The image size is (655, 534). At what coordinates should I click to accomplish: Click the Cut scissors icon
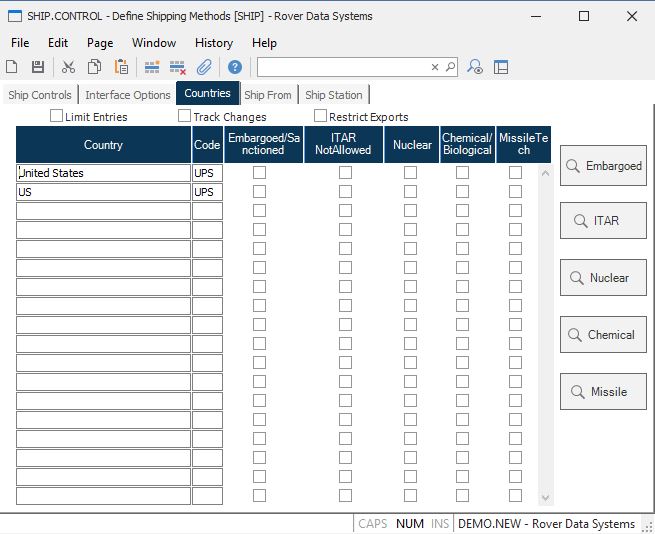(68, 67)
